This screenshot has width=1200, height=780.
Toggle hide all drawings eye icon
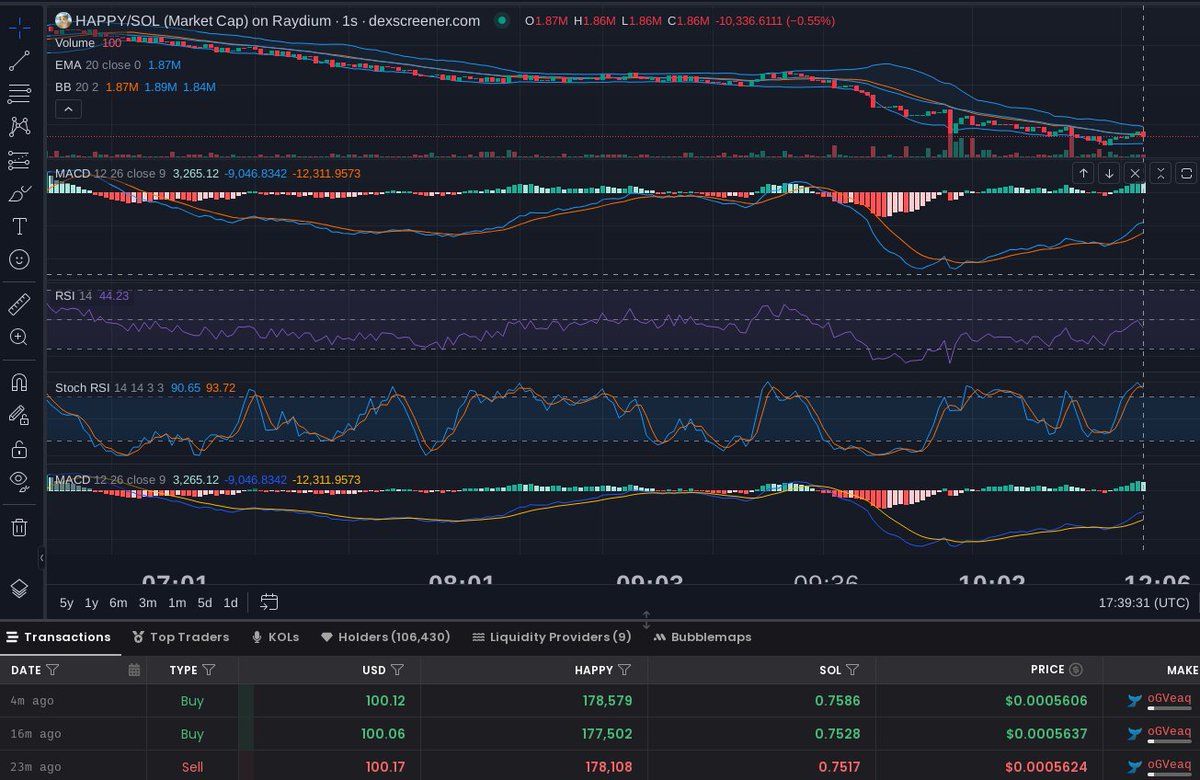coord(19,481)
